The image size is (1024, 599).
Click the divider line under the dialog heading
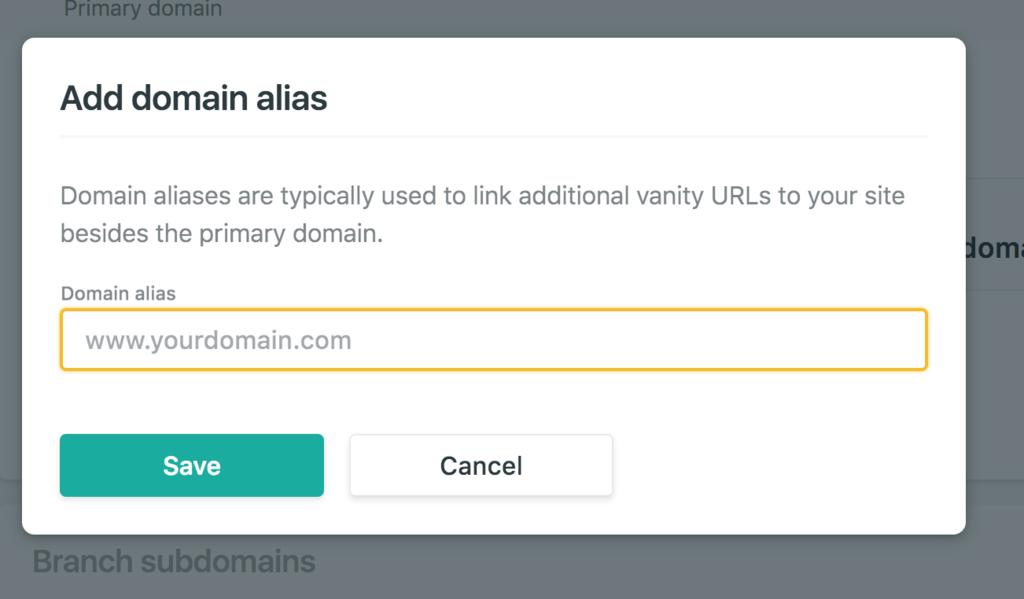click(494, 137)
